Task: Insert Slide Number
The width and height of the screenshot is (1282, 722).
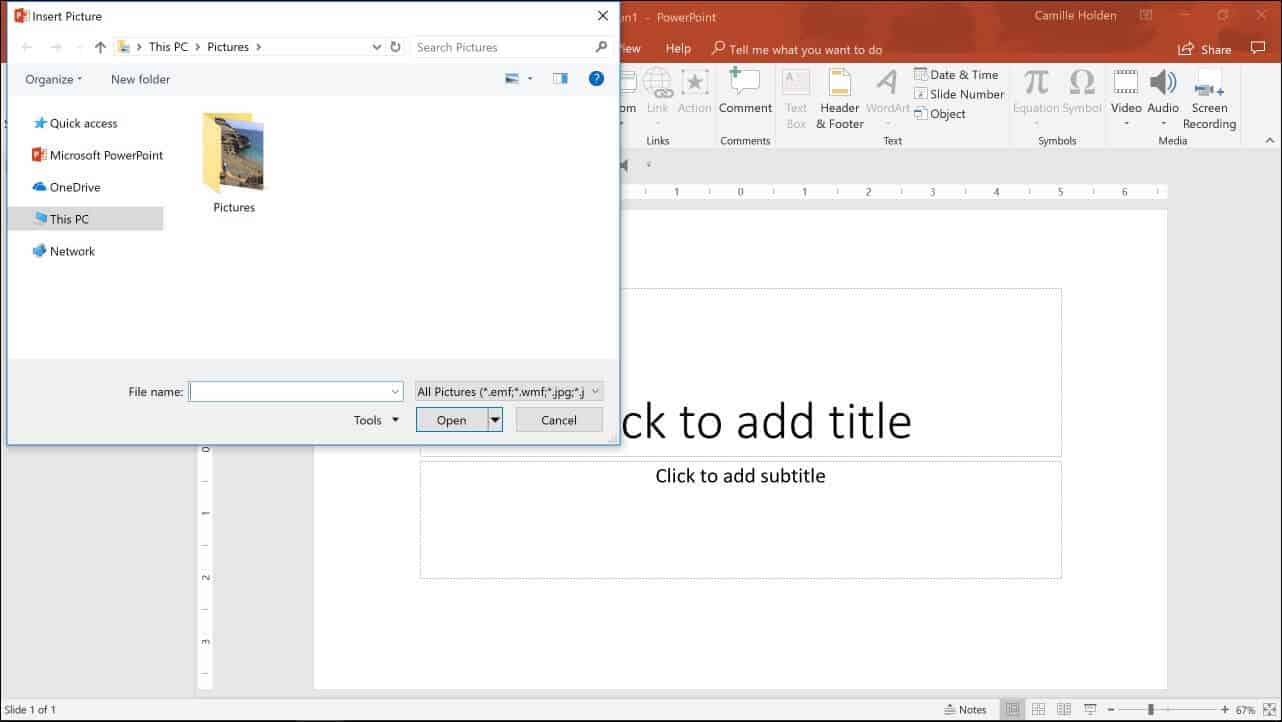Action: click(959, 94)
